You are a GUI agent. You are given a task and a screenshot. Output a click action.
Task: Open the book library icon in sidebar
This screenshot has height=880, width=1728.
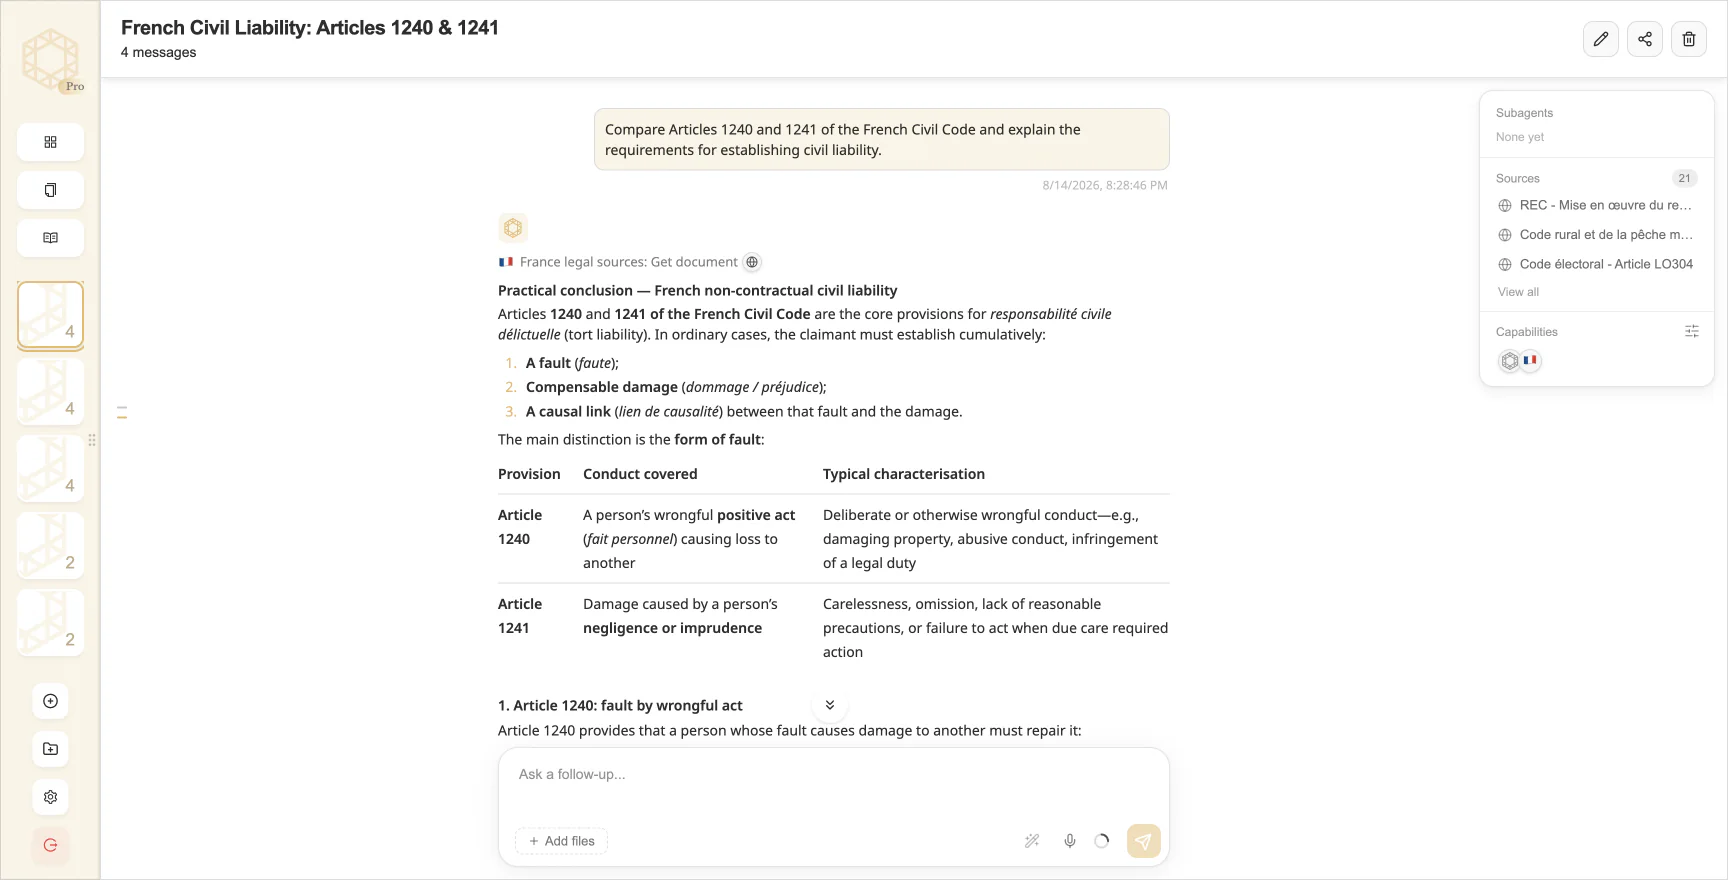(x=50, y=238)
